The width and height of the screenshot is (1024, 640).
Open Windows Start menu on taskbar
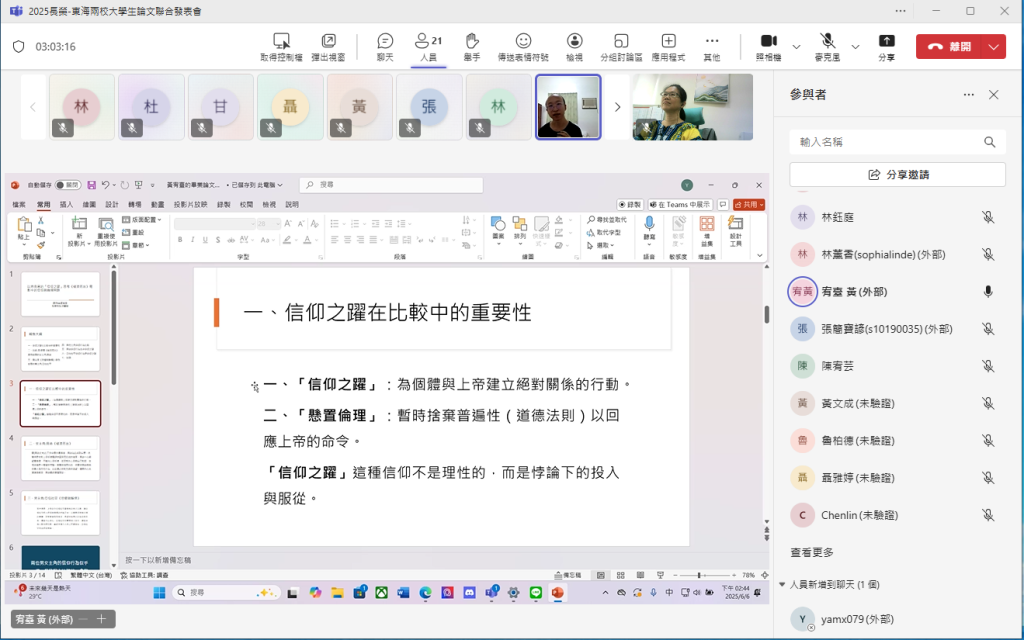[x=159, y=593]
